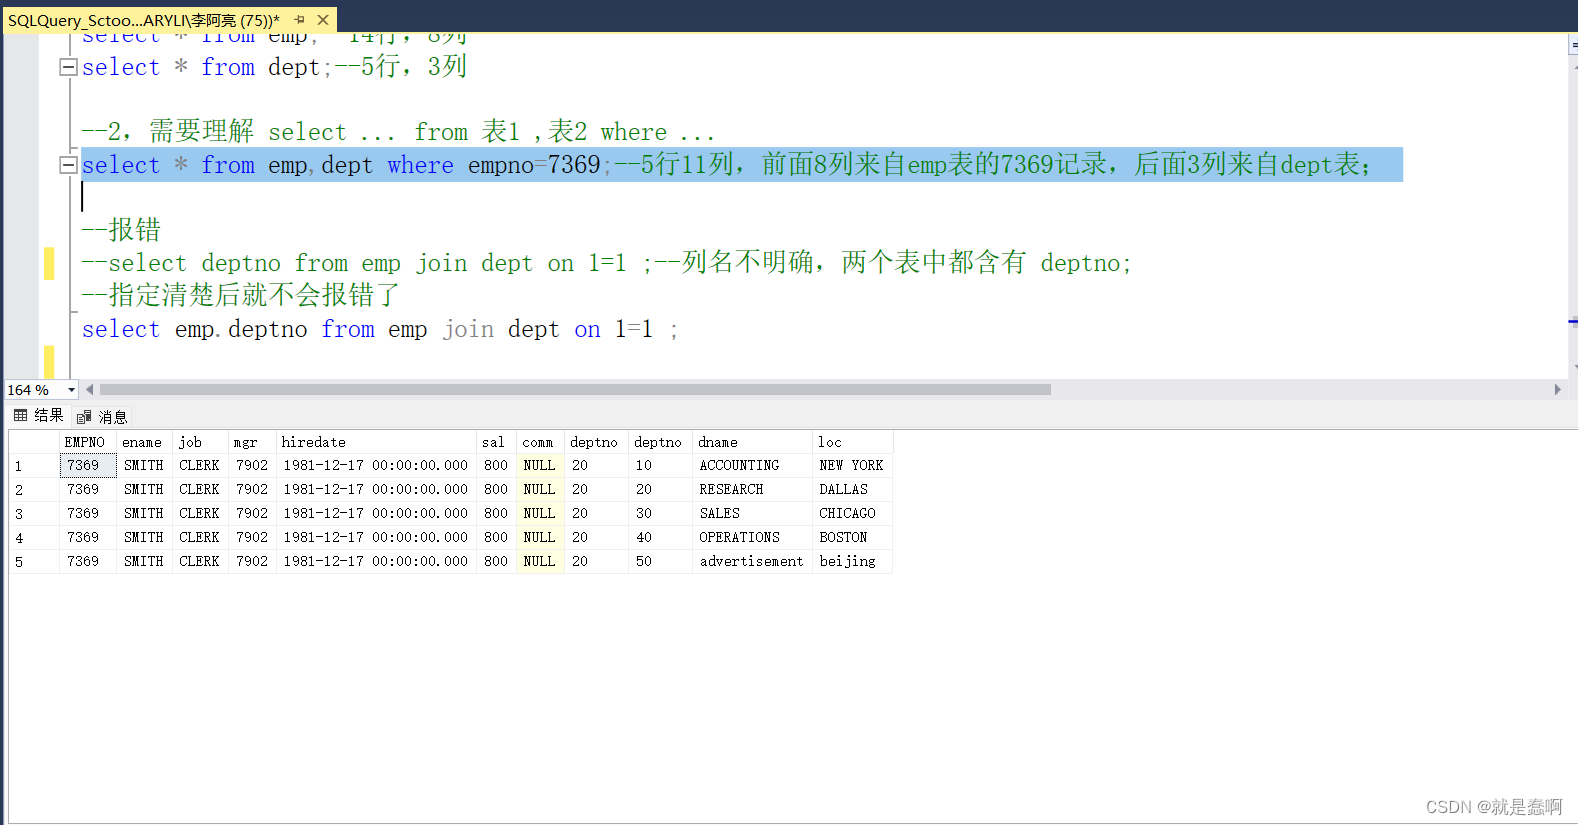
Task: Select the loc column header
Action: (851, 442)
